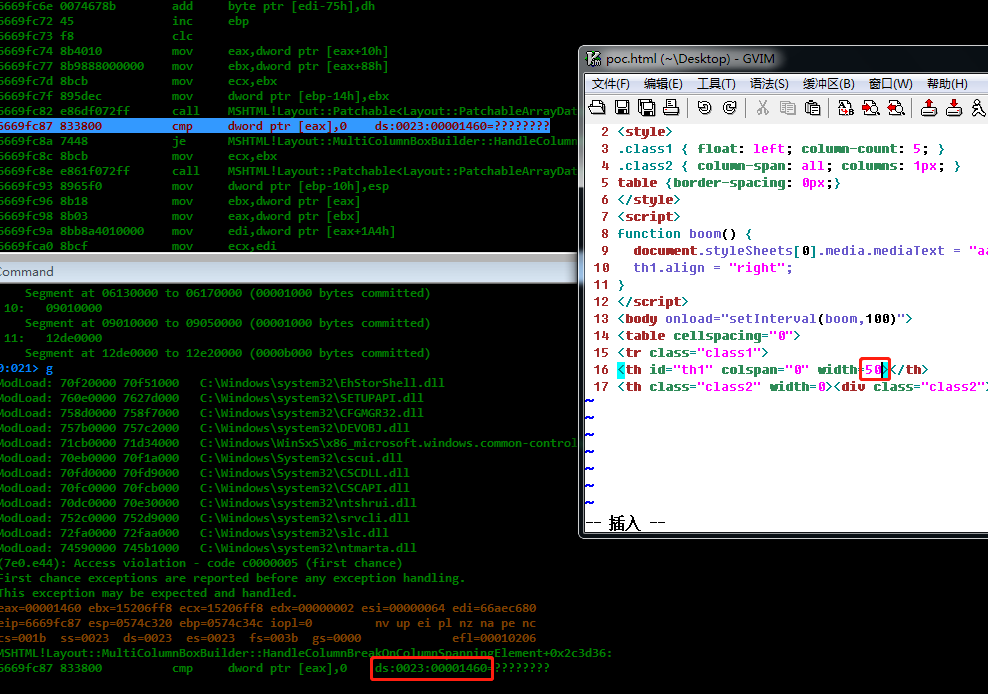The width and height of the screenshot is (988, 694).
Task: Click the Copy icon in GVIM toolbar
Action: (x=788, y=108)
